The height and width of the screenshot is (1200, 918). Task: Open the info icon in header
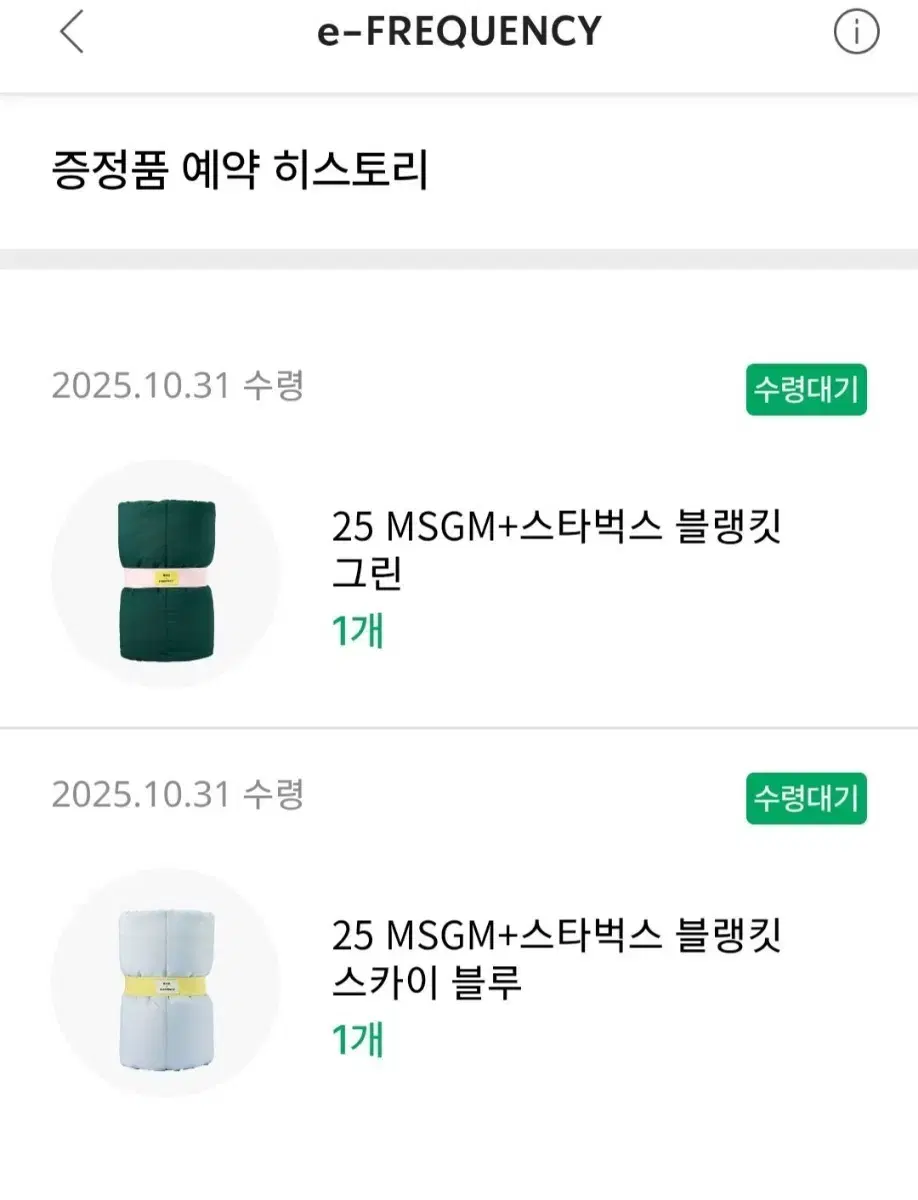[856, 33]
